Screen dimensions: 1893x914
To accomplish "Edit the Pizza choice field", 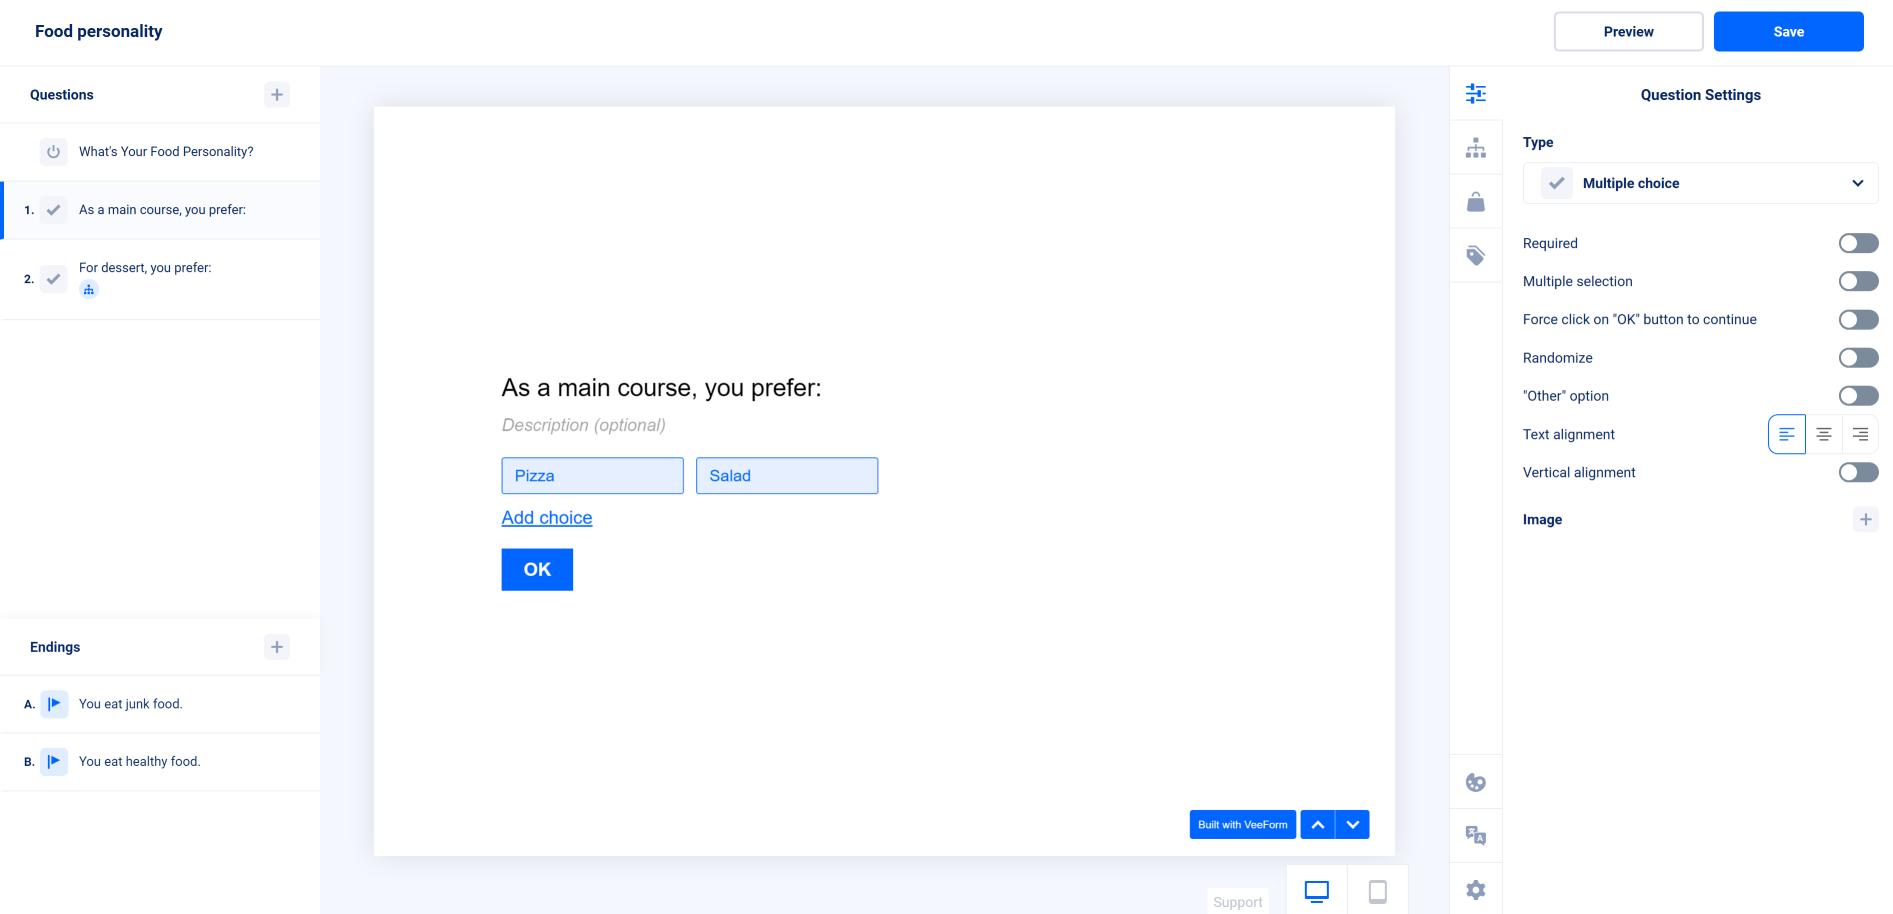I will coord(592,476).
